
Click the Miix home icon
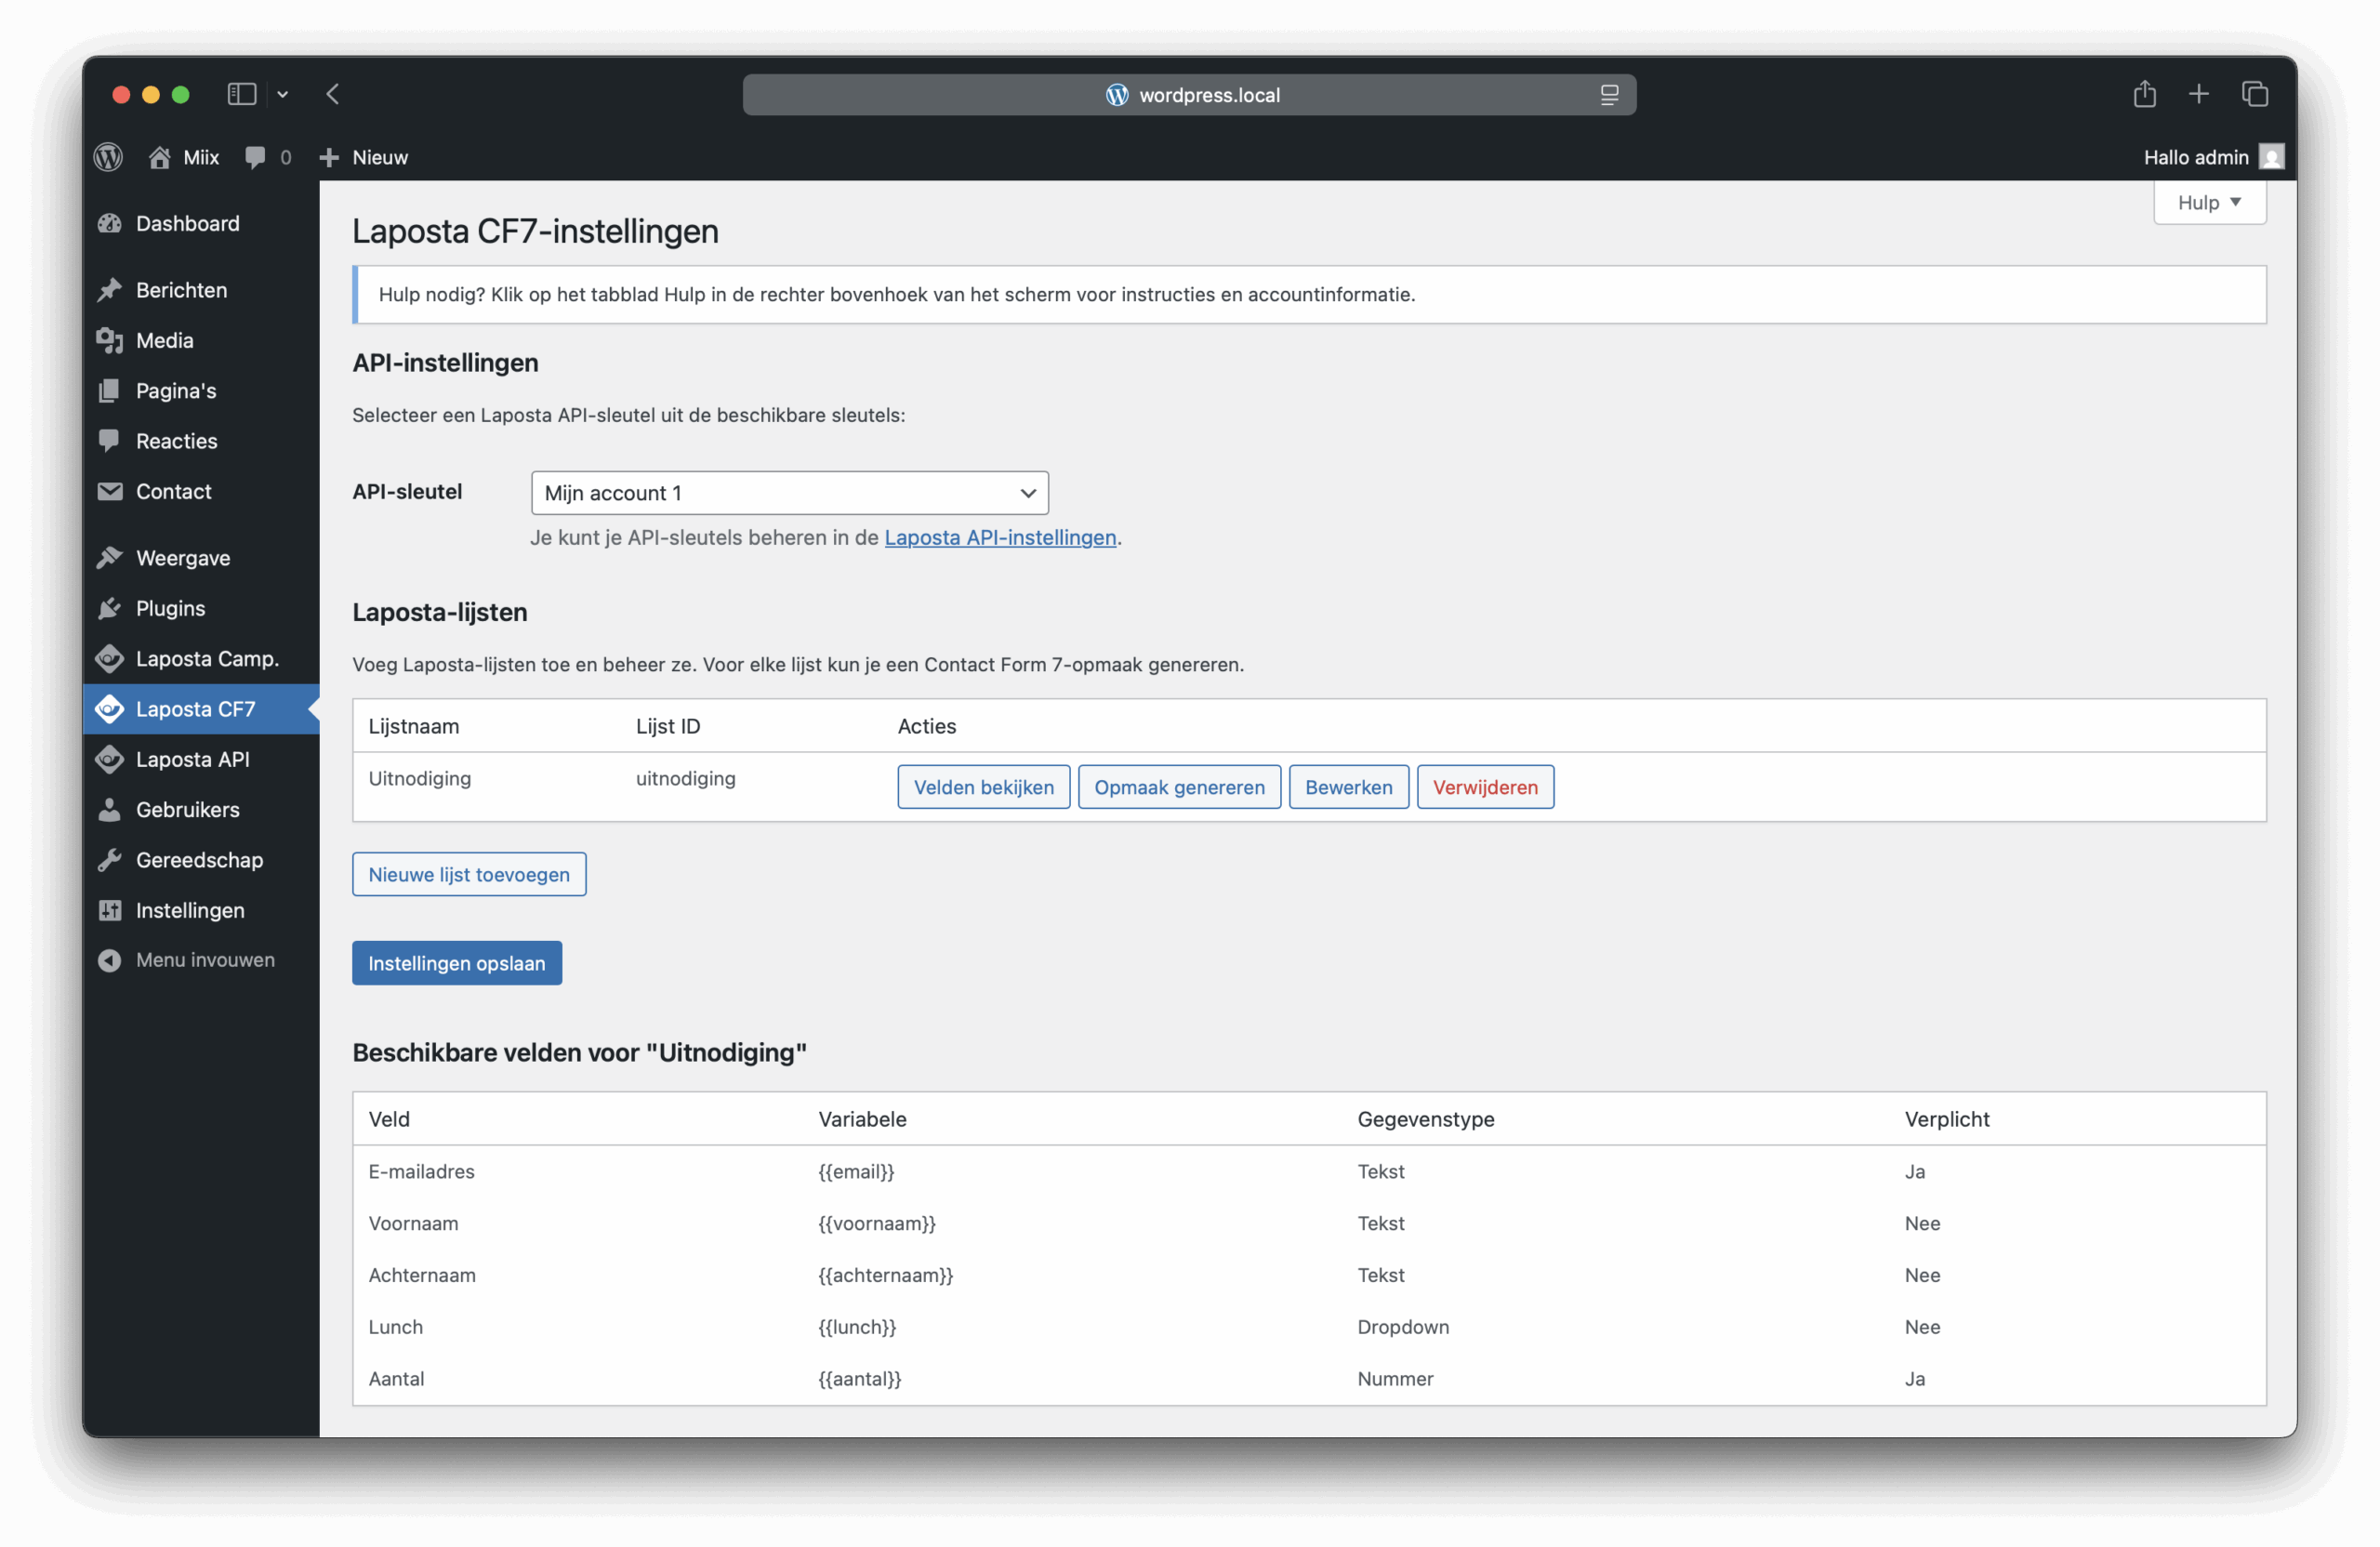pos(159,157)
